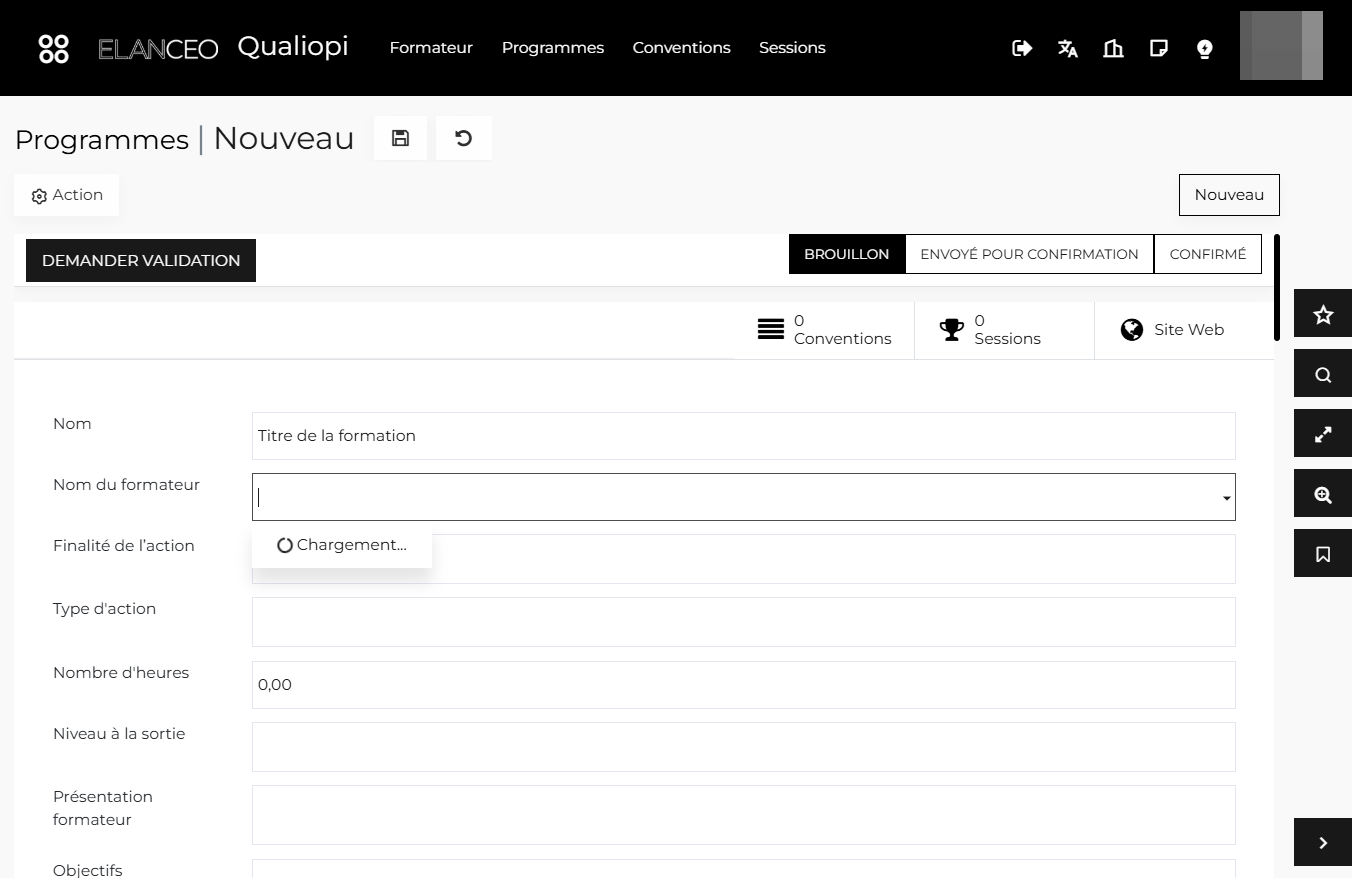Image resolution: width=1352 pixels, height=878 pixels.
Task: Click the Finalité de l'action field
Action: click(x=744, y=559)
